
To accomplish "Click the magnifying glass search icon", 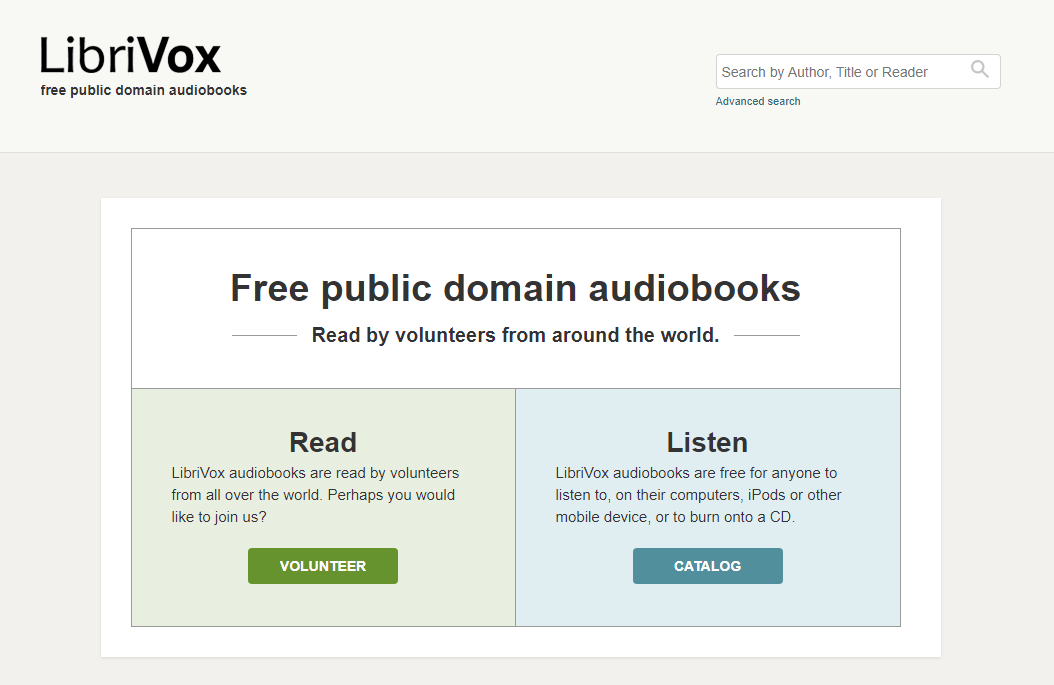I will [979, 69].
